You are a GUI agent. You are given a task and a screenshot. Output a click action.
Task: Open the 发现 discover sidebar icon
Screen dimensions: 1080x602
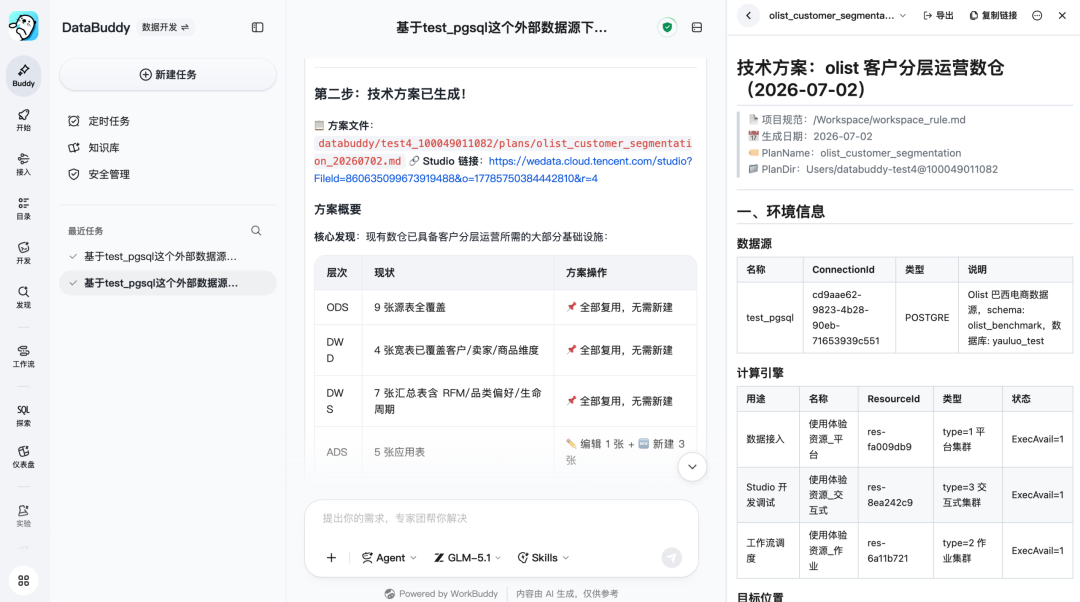pyautogui.click(x=23, y=297)
